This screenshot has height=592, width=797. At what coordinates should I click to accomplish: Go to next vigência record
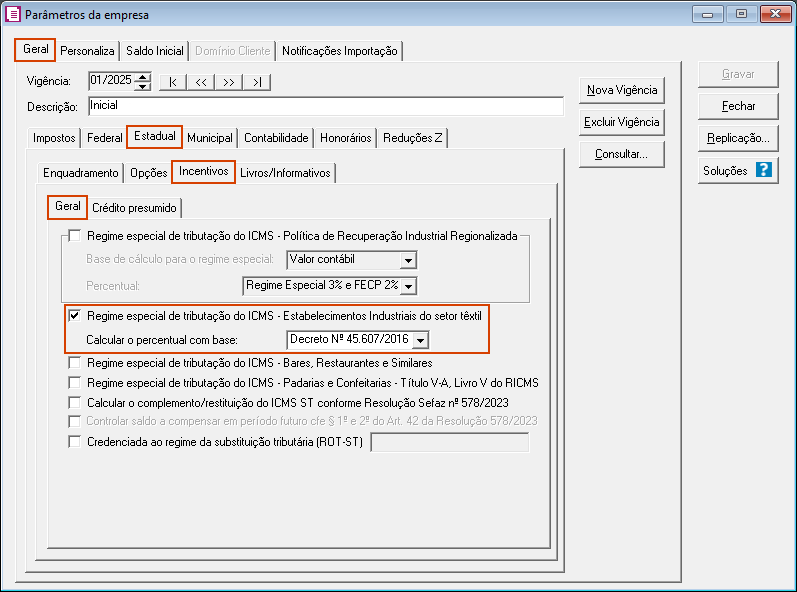click(x=229, y=82)
